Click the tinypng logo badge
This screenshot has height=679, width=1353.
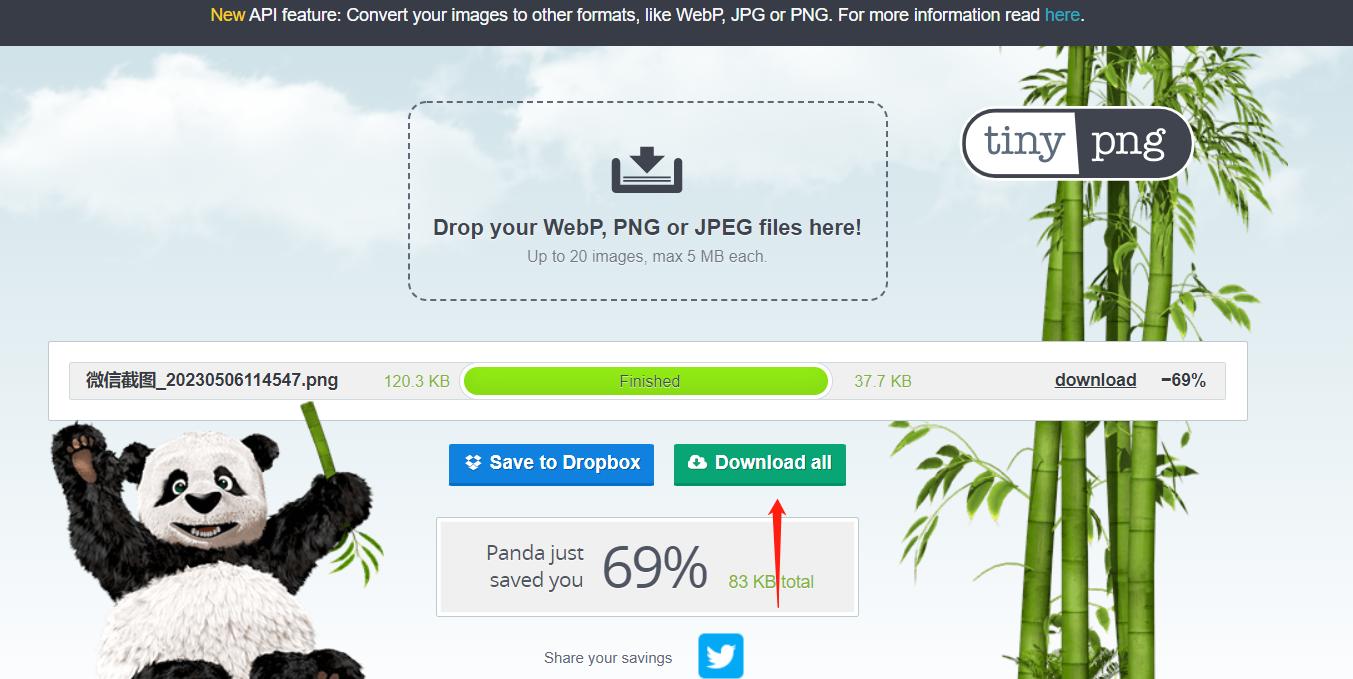1077,143
